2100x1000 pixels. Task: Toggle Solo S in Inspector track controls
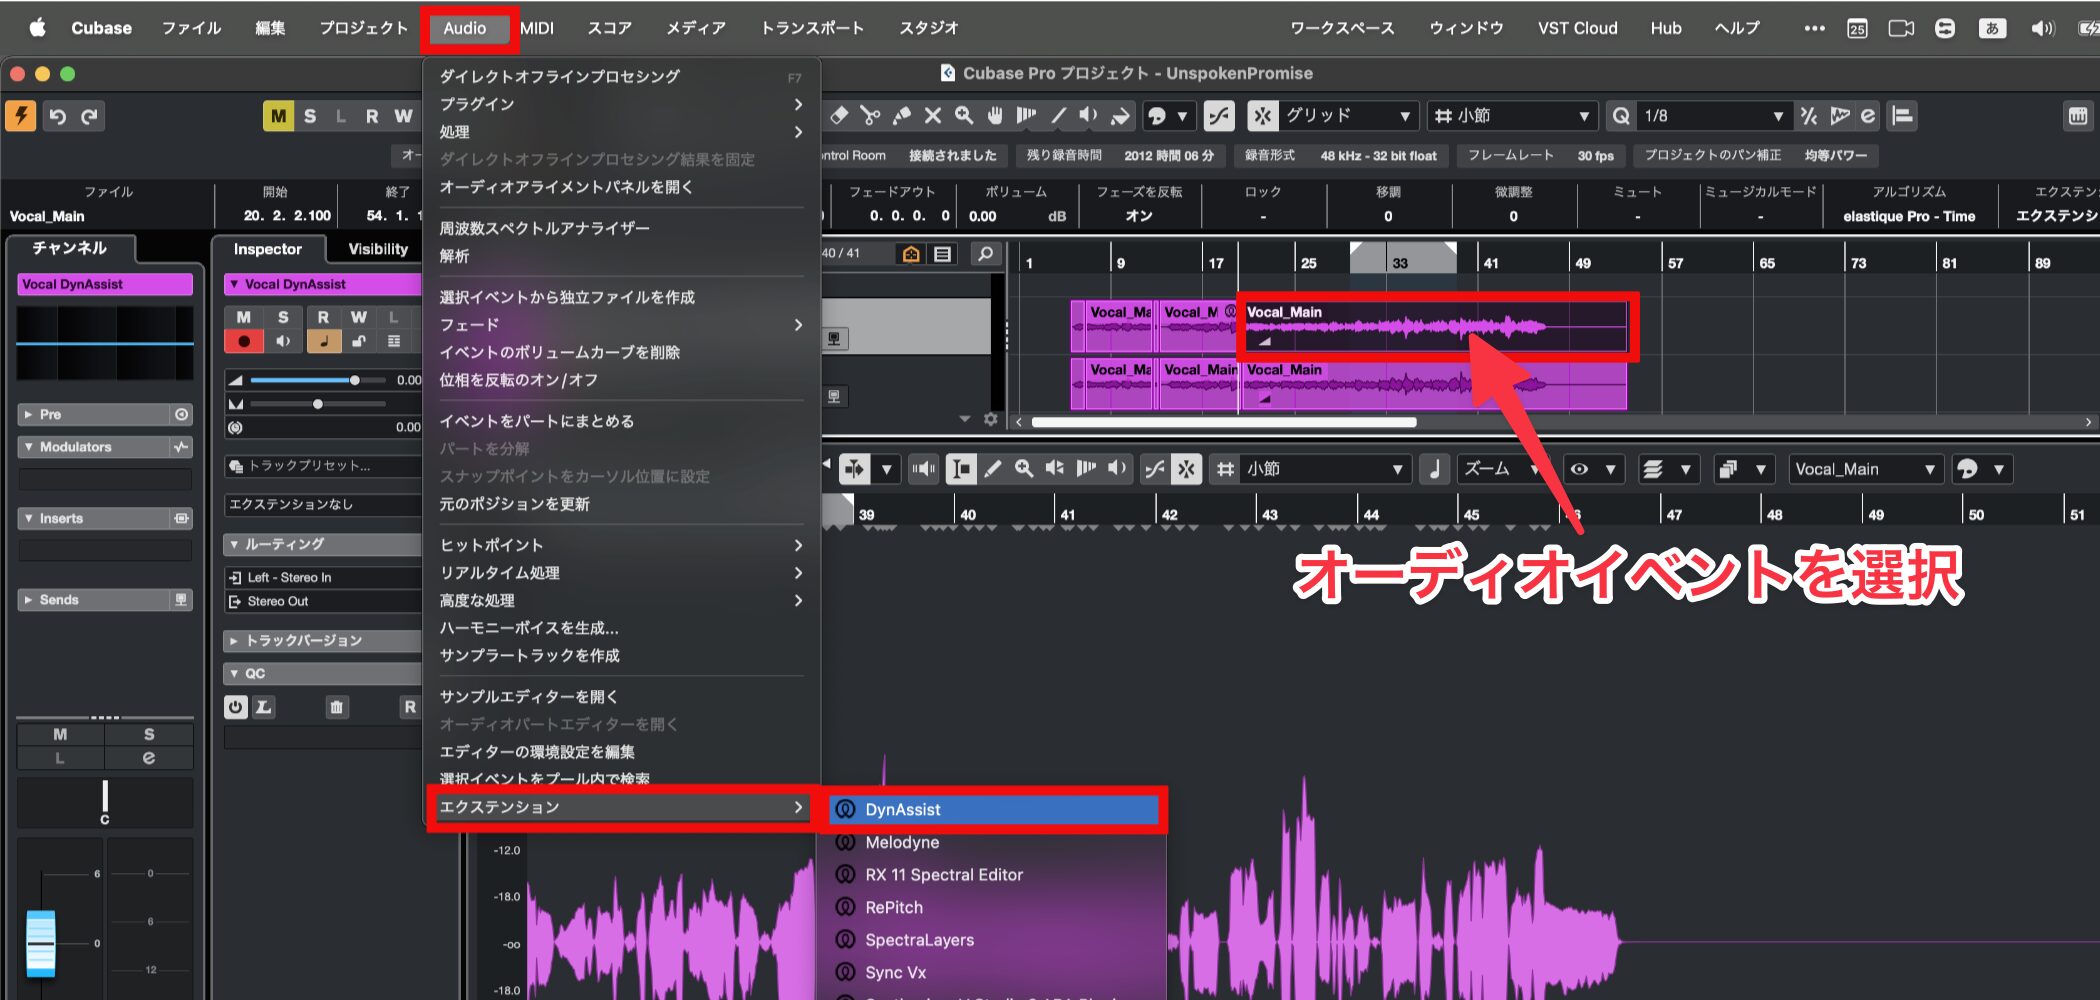283,317
